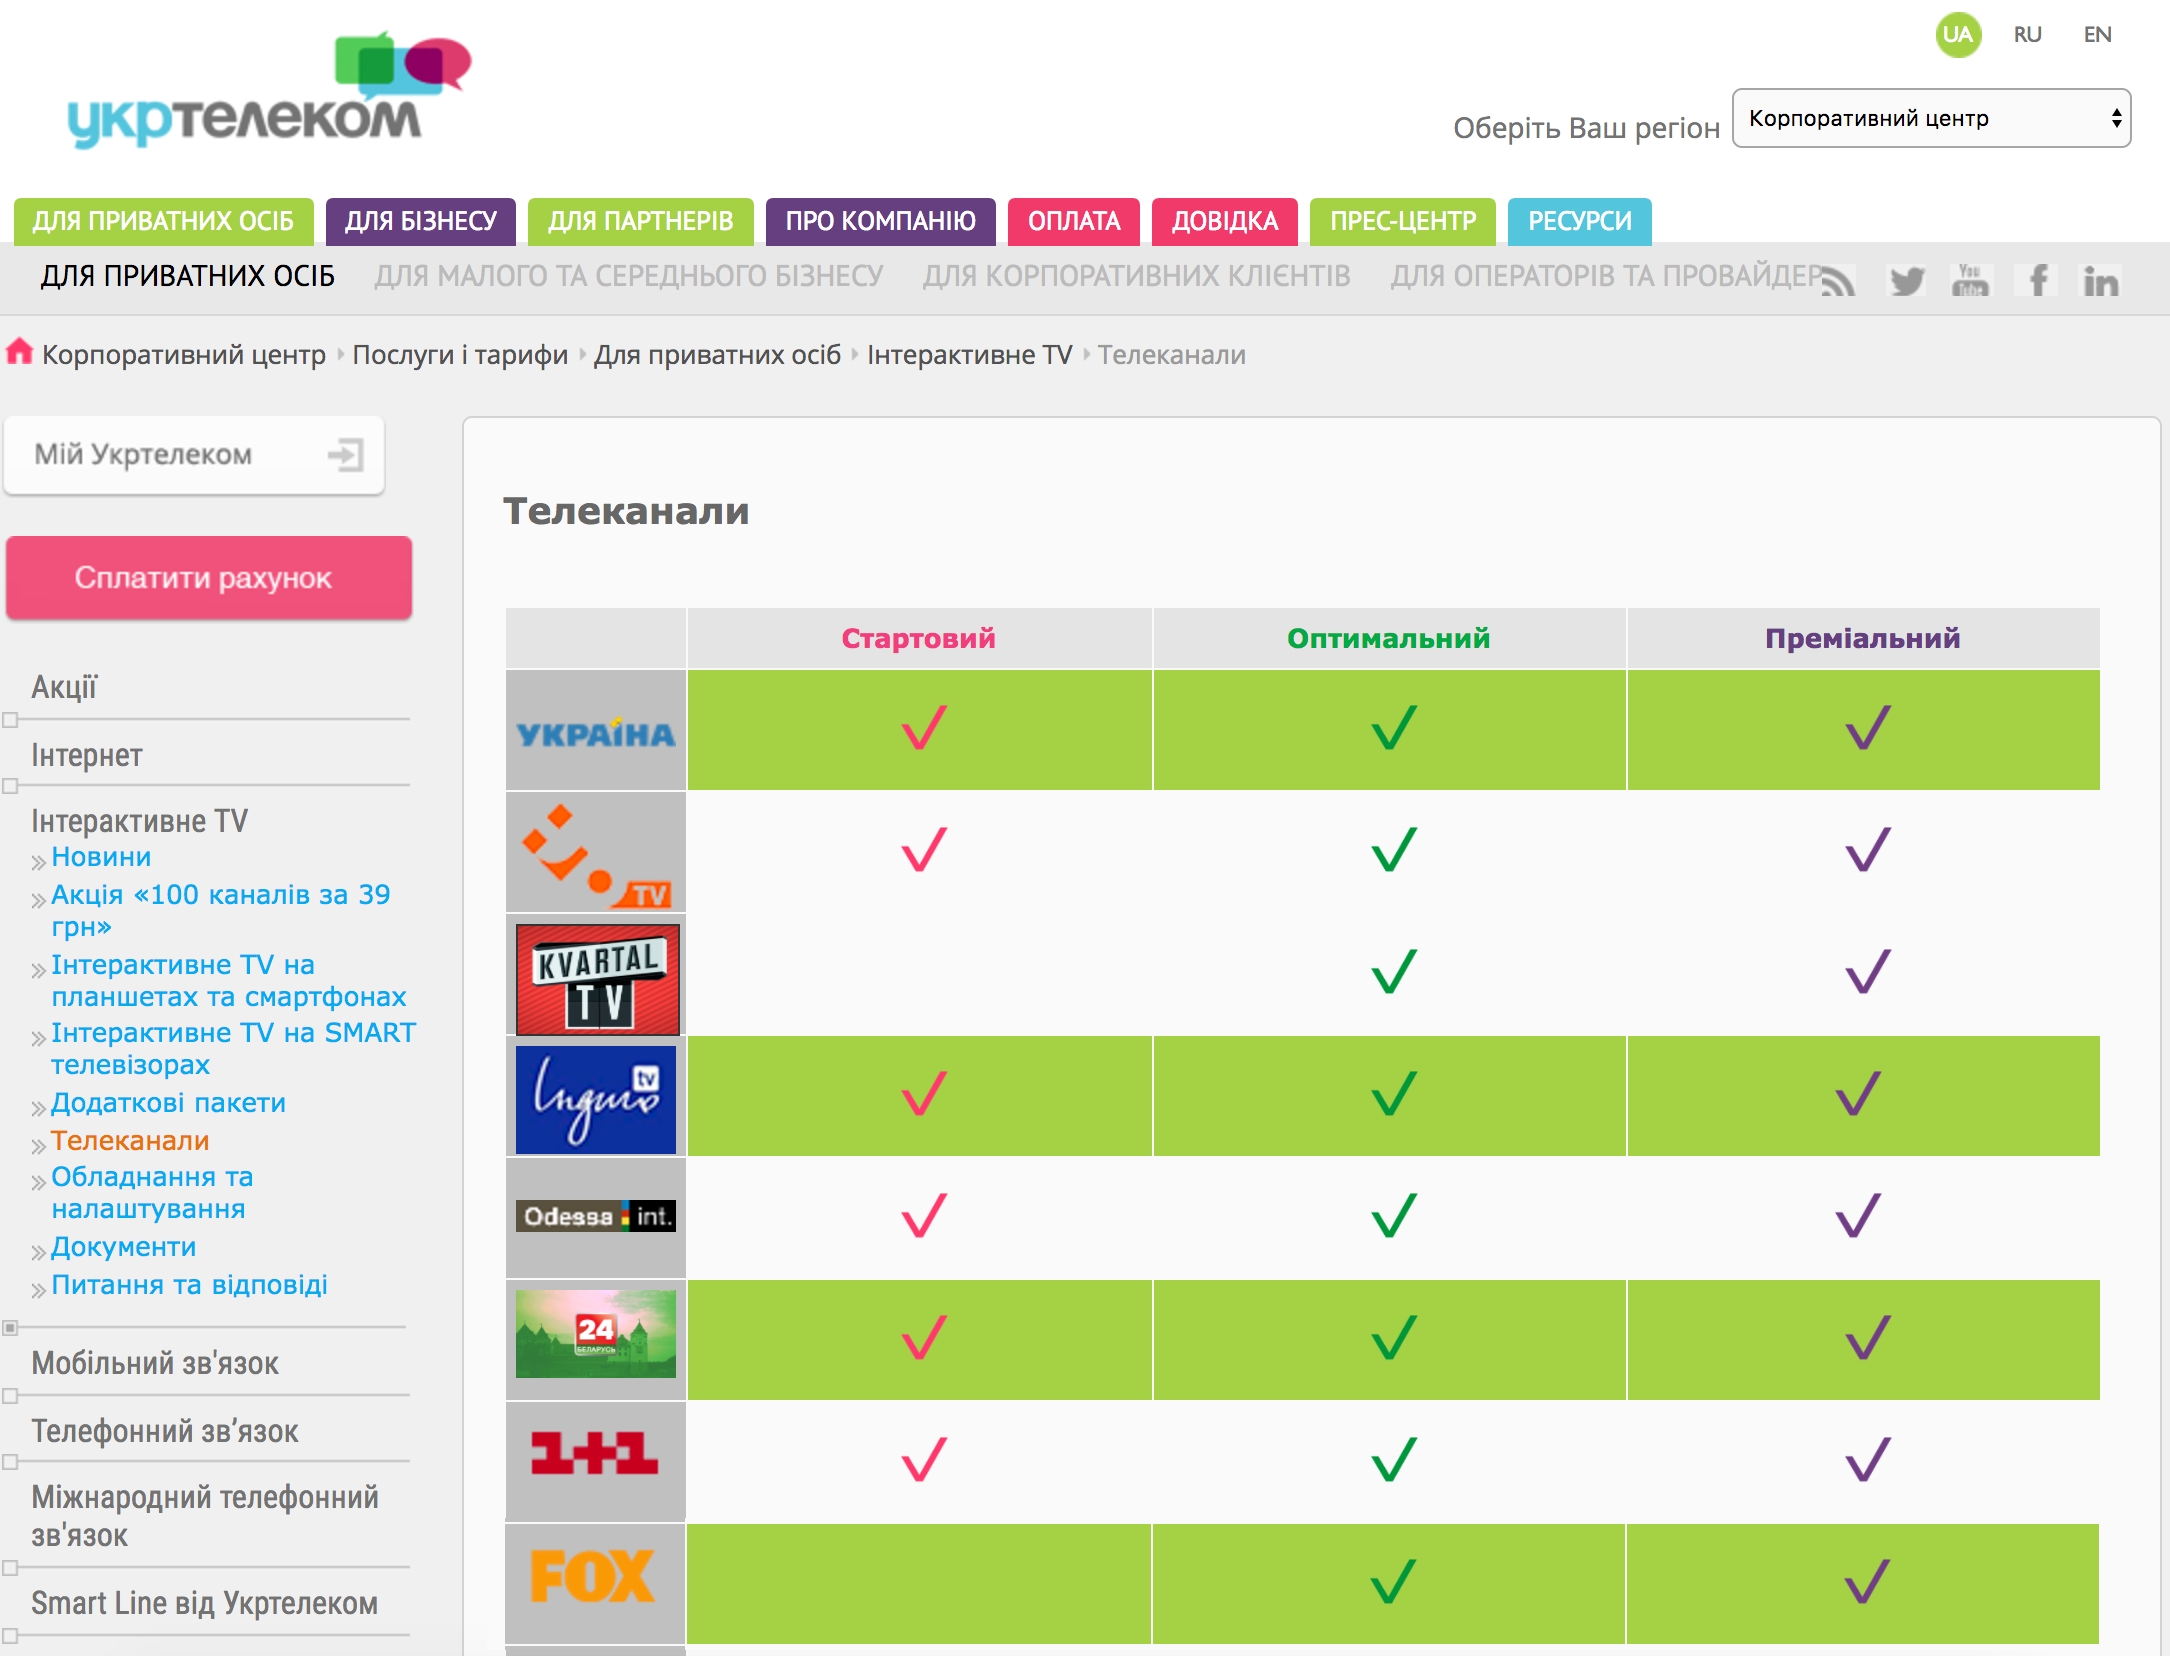Open Інтерактивне TV на SMART телевізорах link
2170x1656 pixels.
tap(234, 1048)
